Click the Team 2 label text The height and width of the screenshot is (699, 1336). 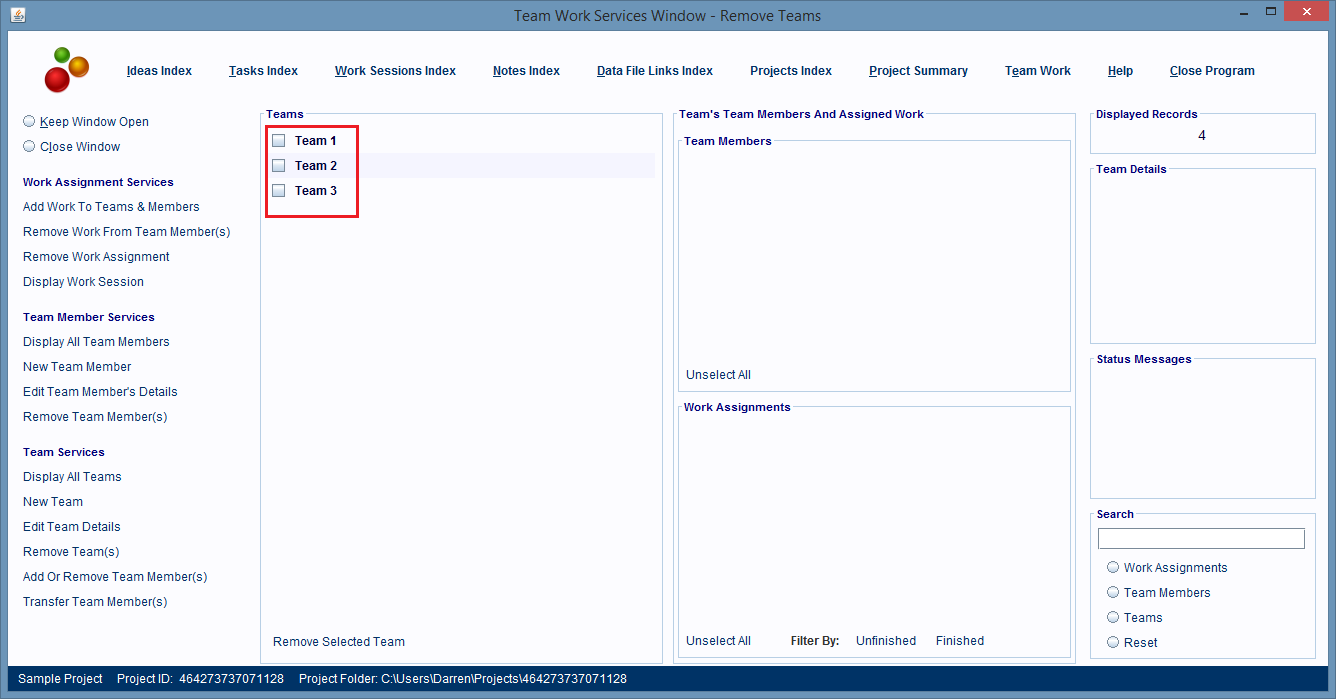pos(316,166)
